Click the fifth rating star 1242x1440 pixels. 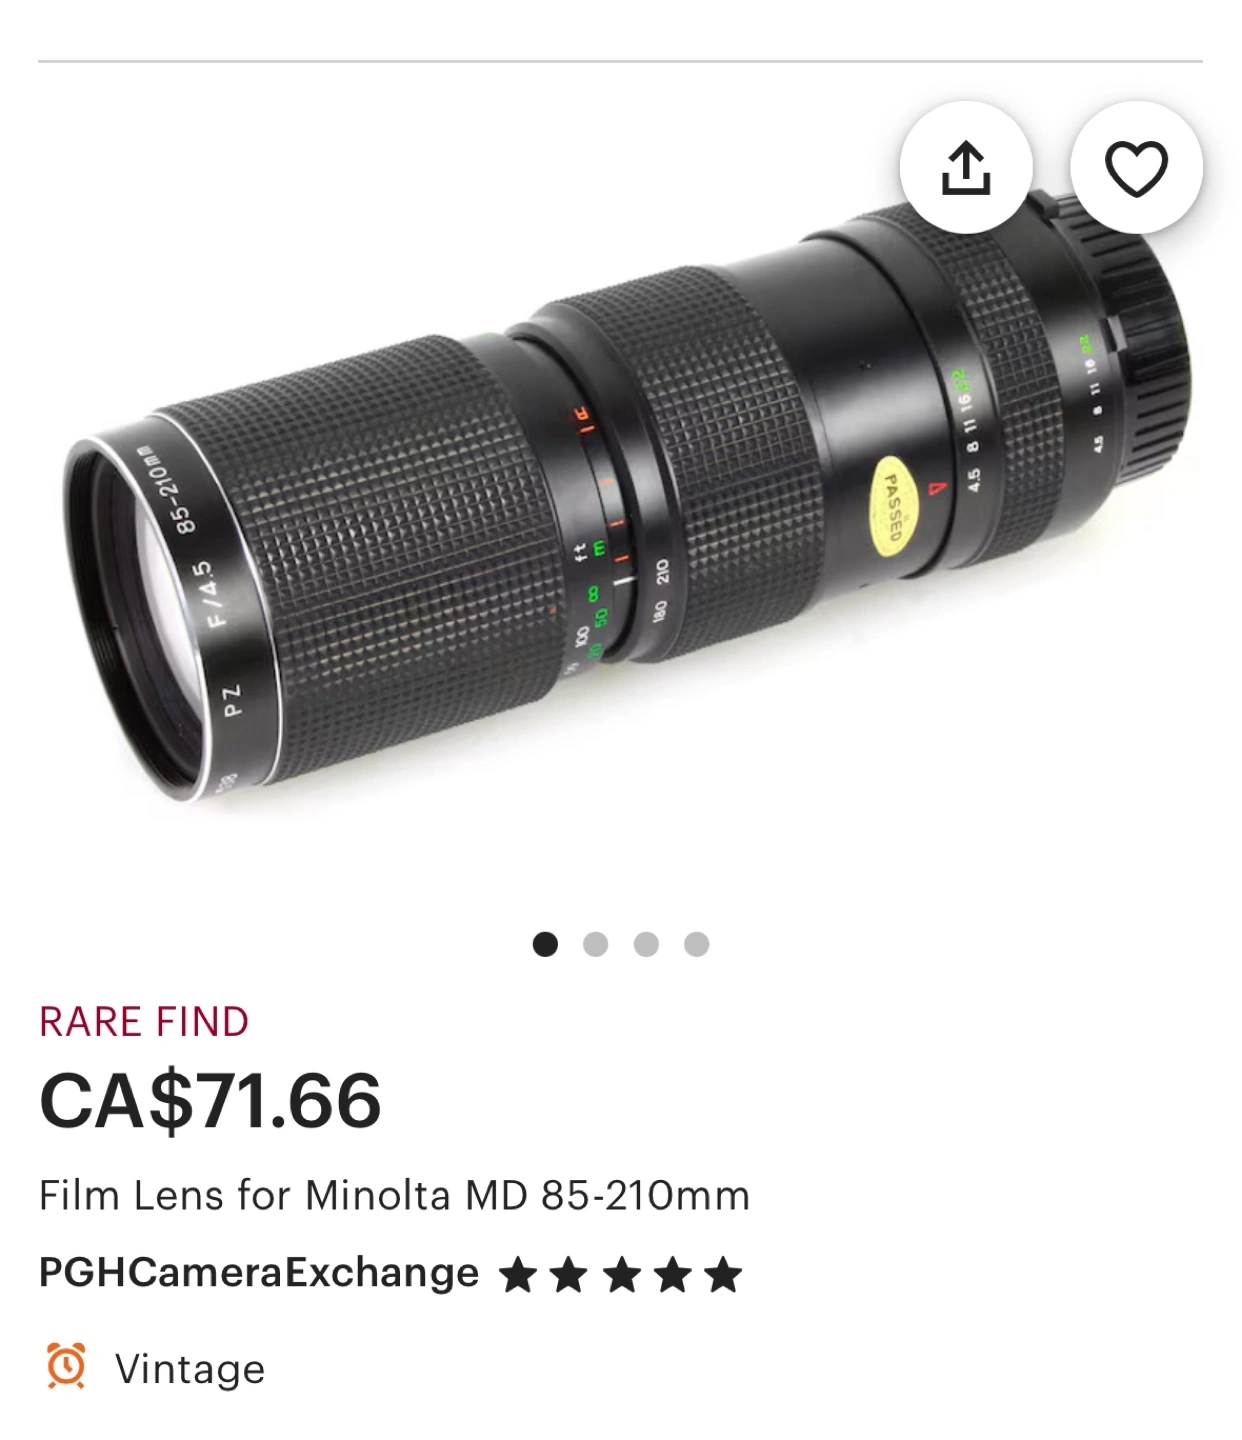coord(723,1275)
